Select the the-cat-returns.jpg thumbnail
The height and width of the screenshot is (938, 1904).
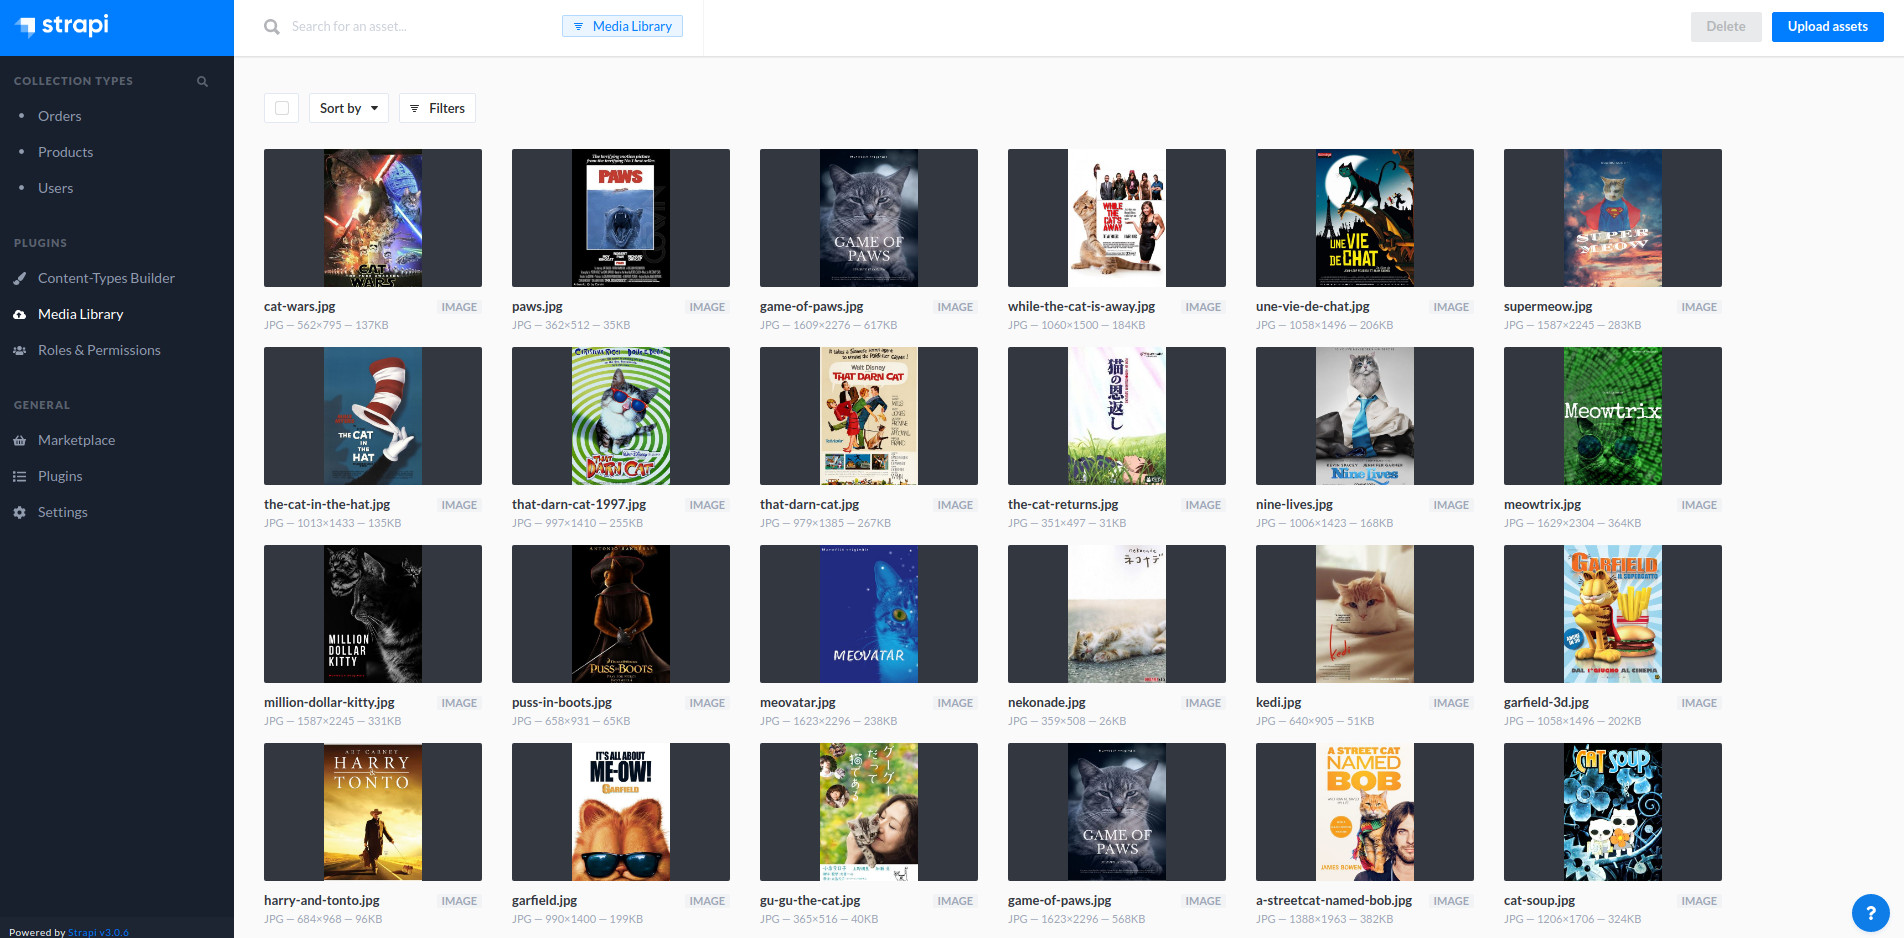1117,416
